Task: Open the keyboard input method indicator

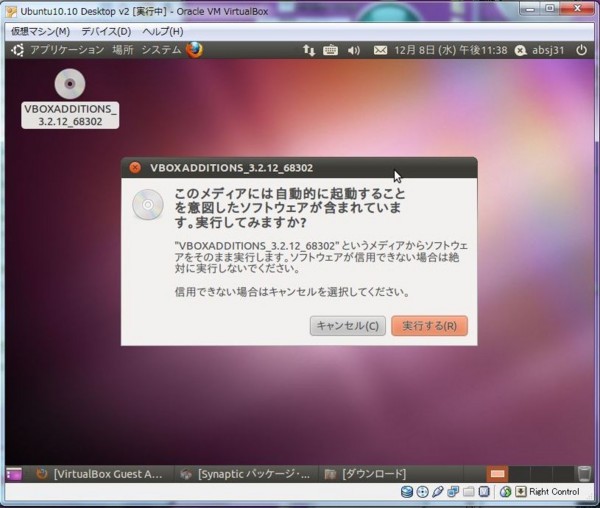Action: 330,50
